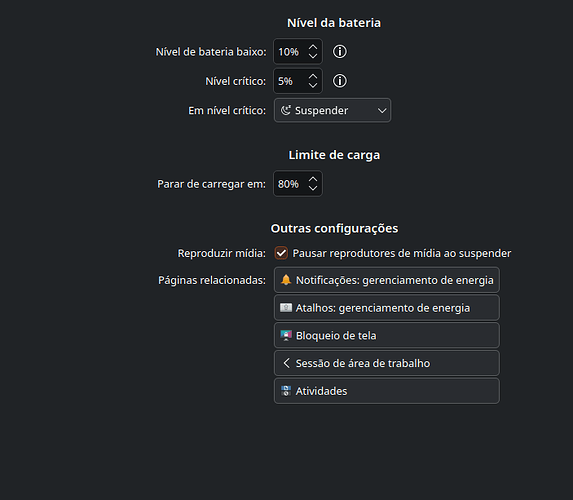Increase the low battery level percentage
The width and height of the screenshot is (573, 500).
(x=313, y=47)
